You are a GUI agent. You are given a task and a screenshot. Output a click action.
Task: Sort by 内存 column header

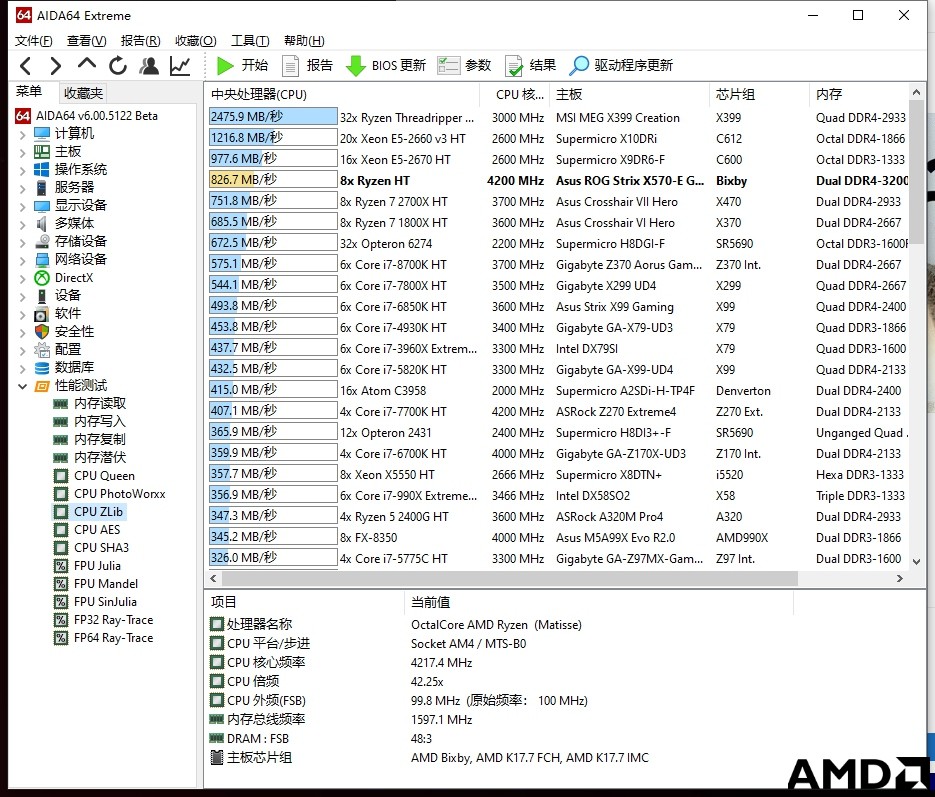[x=859, y=94]
